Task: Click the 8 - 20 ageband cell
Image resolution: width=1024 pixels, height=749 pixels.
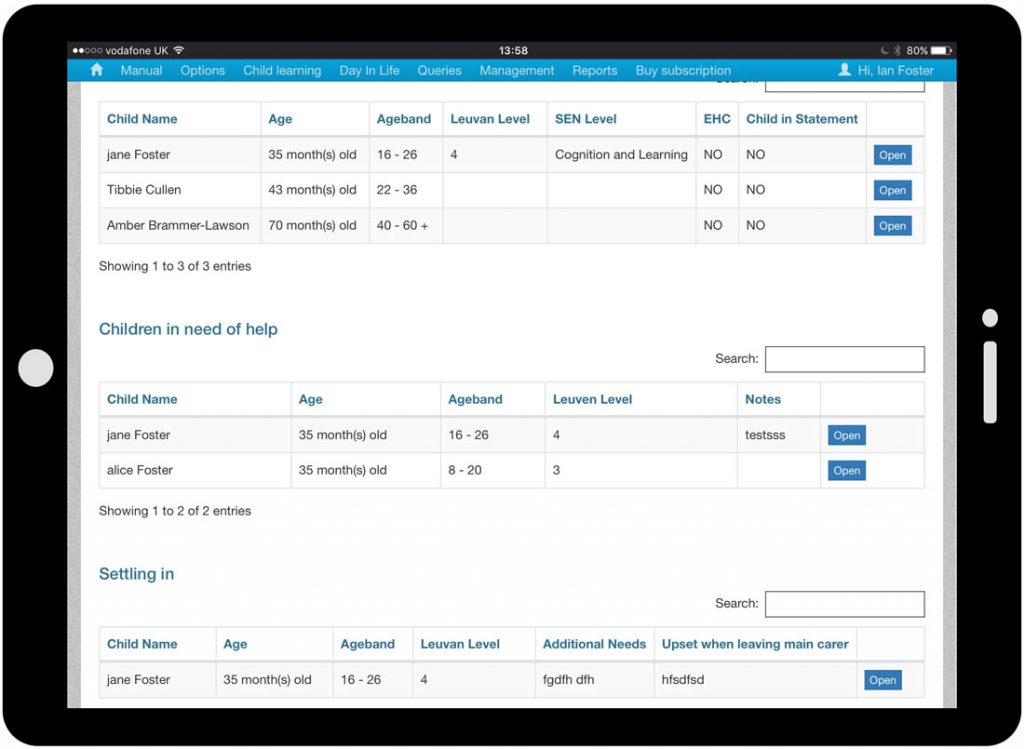Action: coord(492,470)
